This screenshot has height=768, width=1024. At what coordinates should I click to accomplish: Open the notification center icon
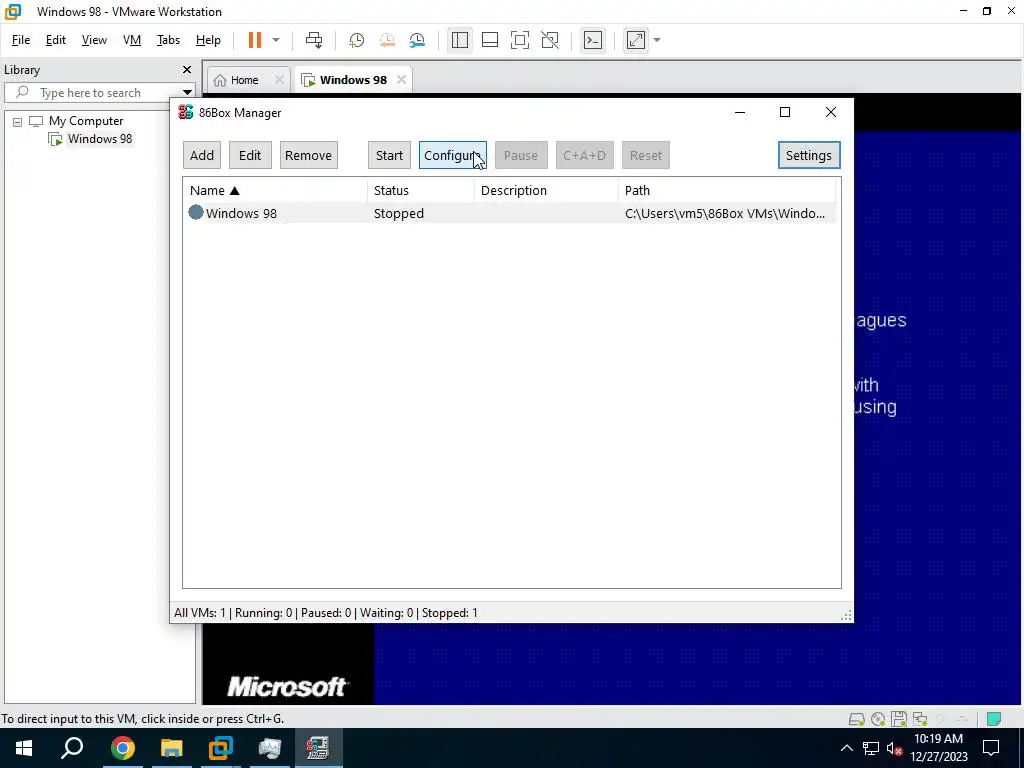[991, 748]
